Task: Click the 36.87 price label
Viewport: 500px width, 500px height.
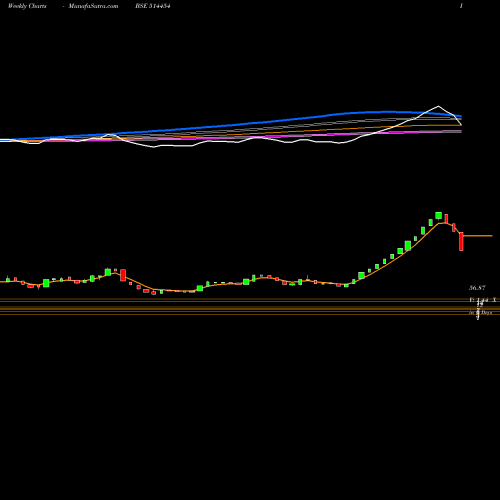Action: coord(477,288)
